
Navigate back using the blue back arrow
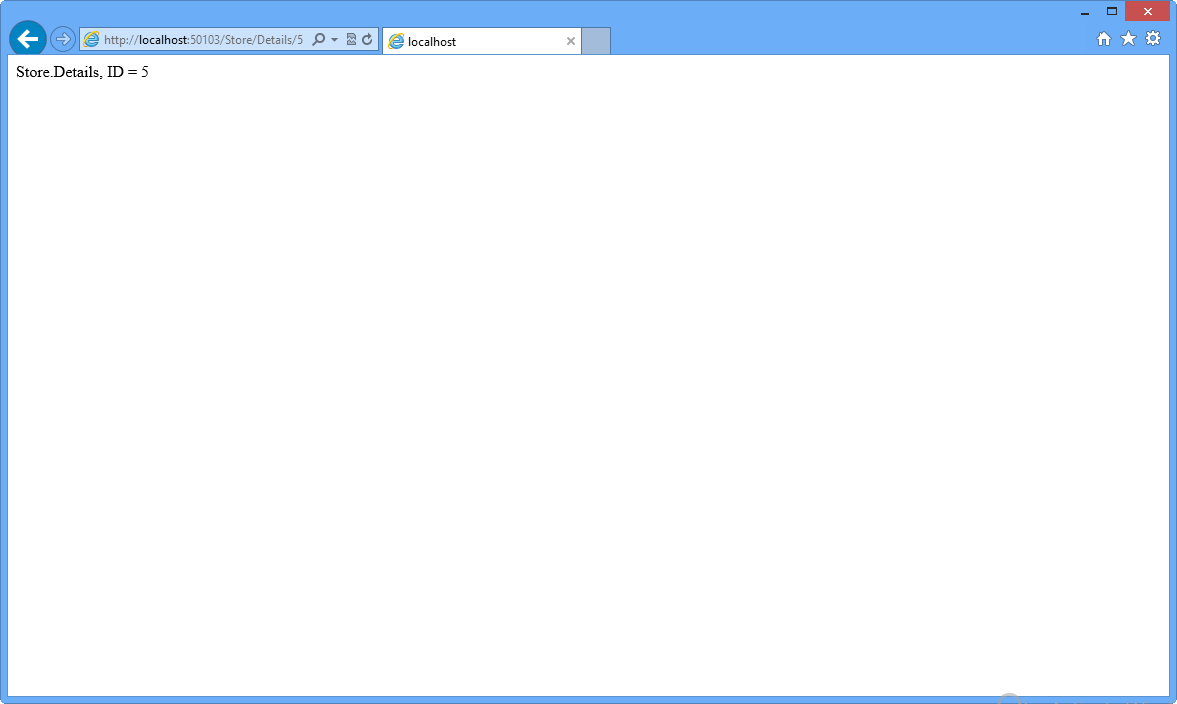[x=28, y=38]
